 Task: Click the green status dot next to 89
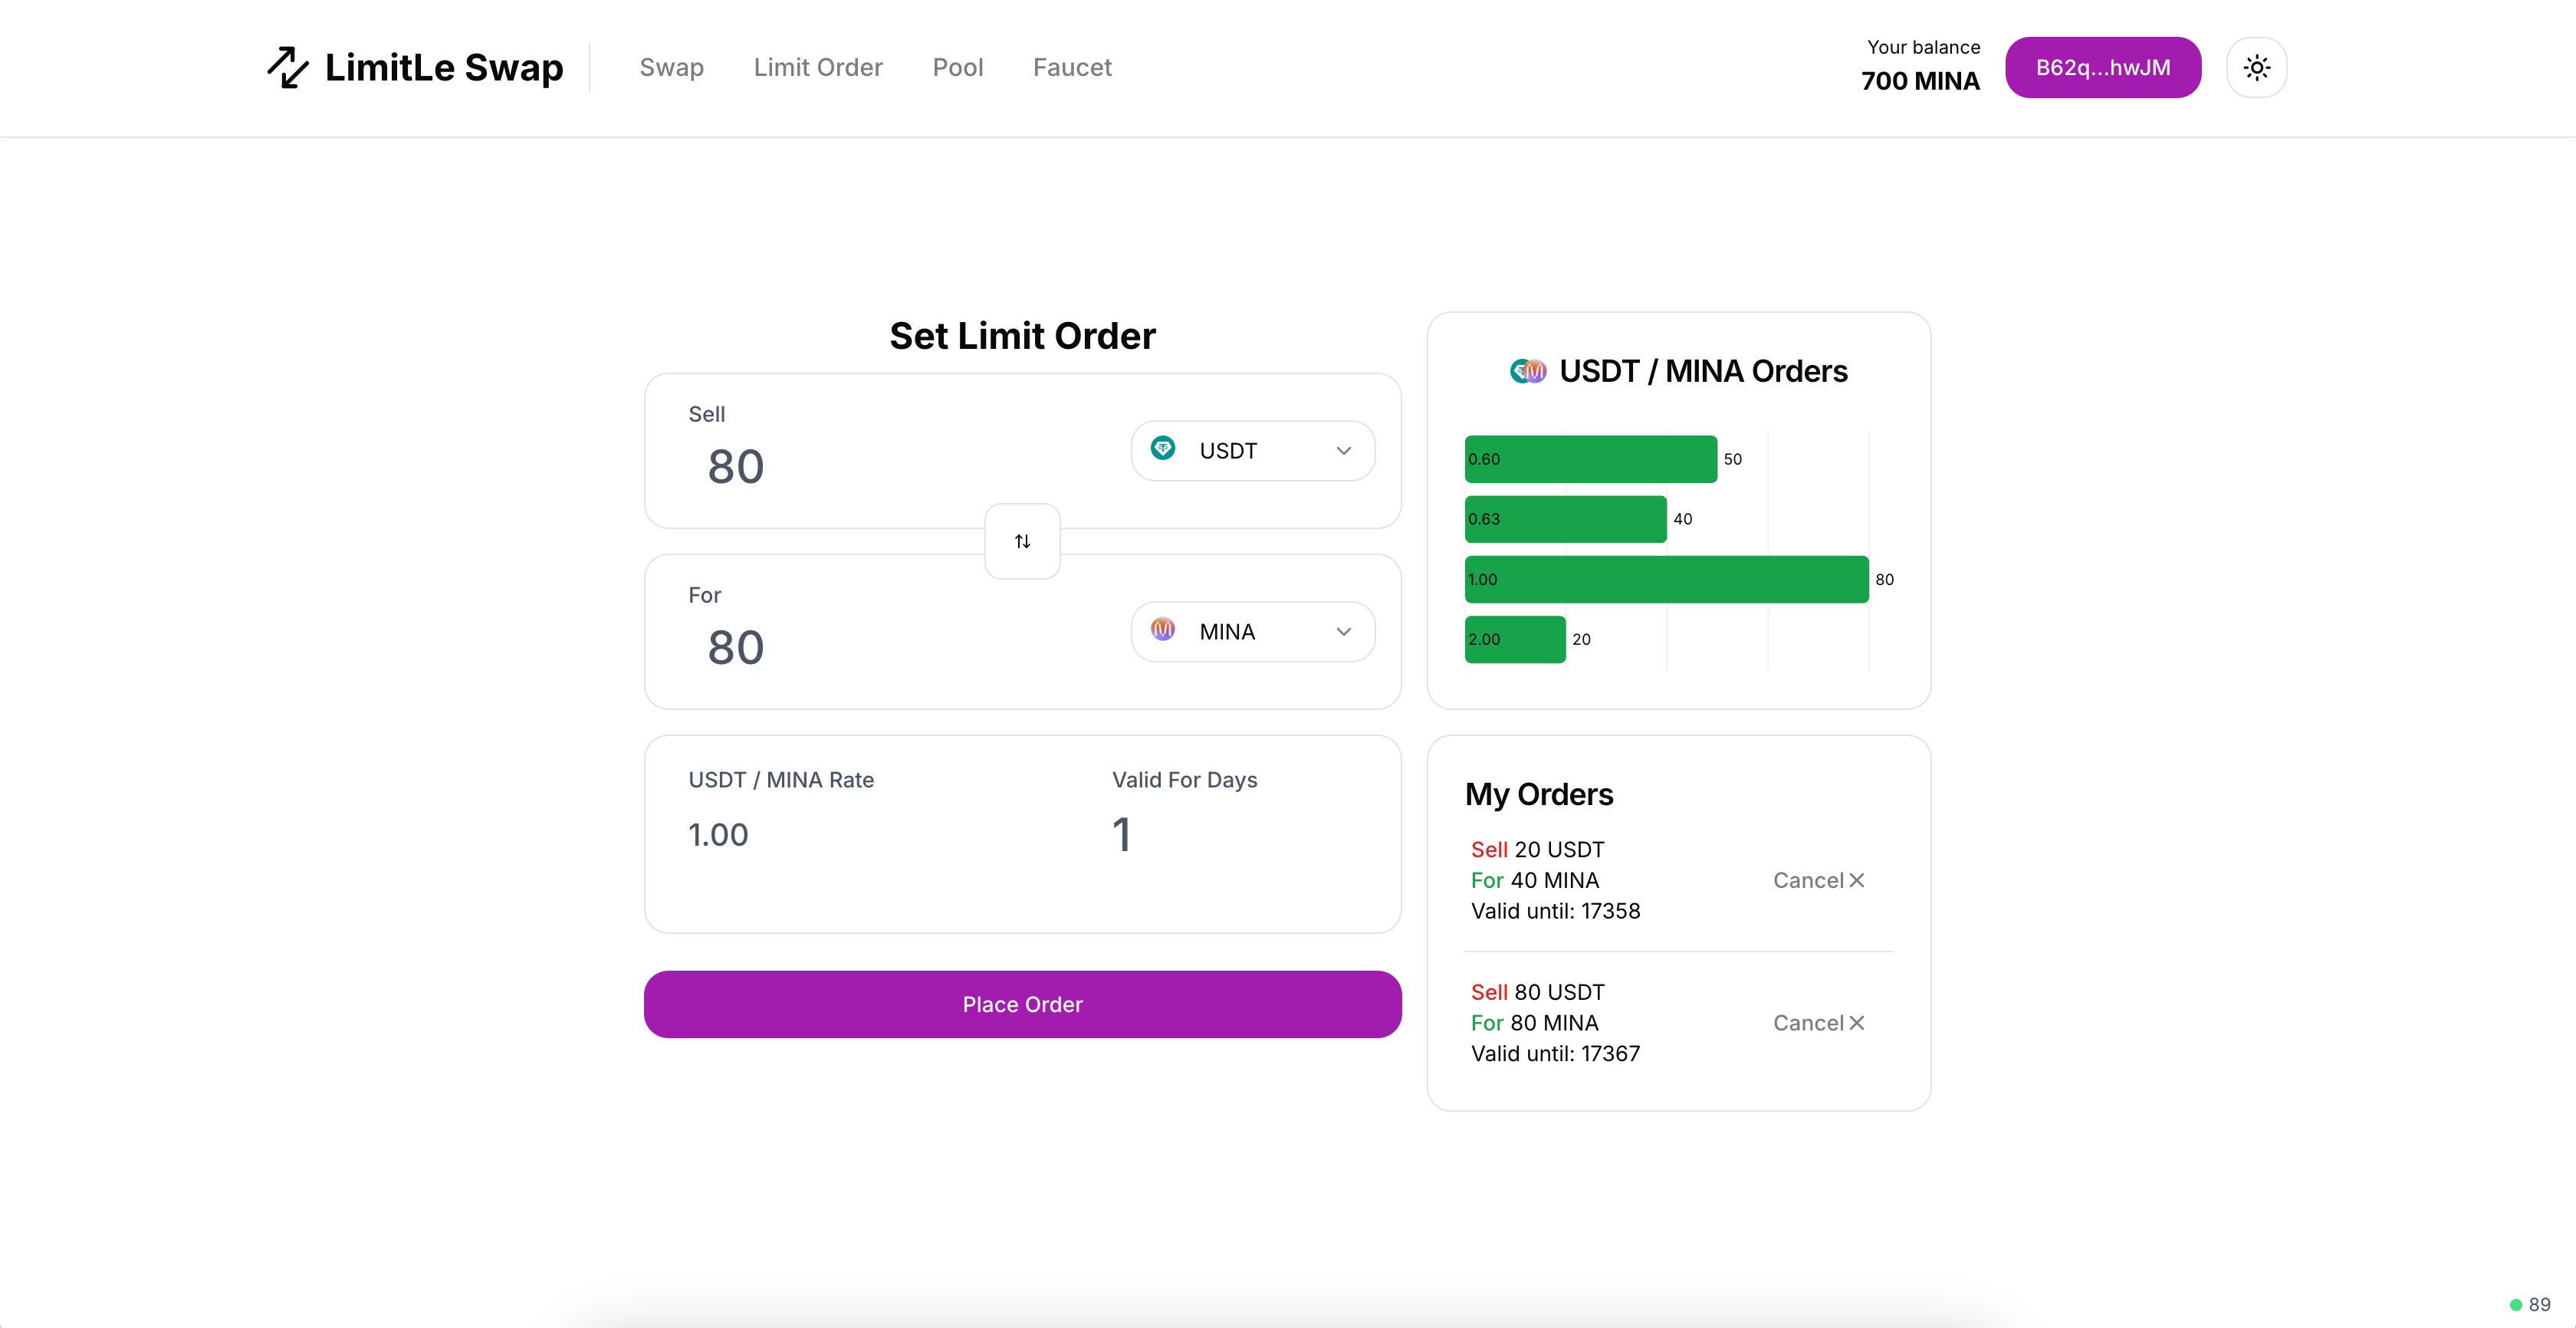click(x=2516, y=1304)
